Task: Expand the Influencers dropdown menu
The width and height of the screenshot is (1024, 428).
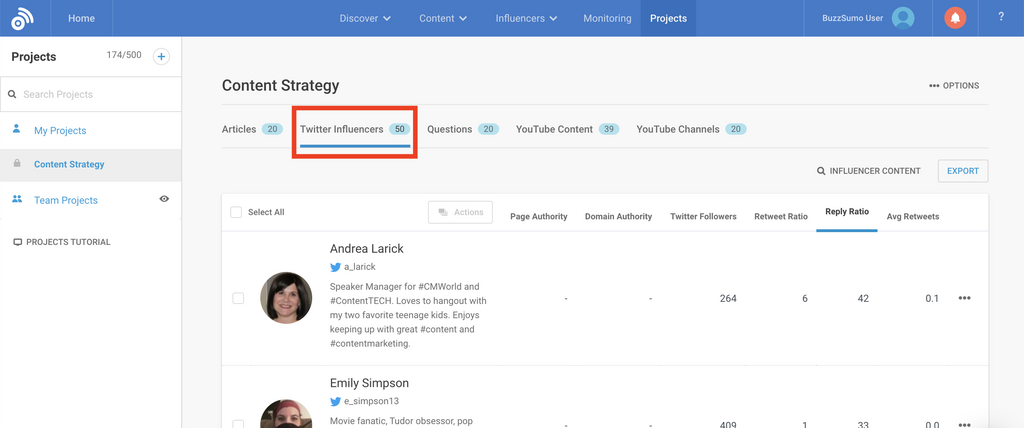Action: point(526,18)
